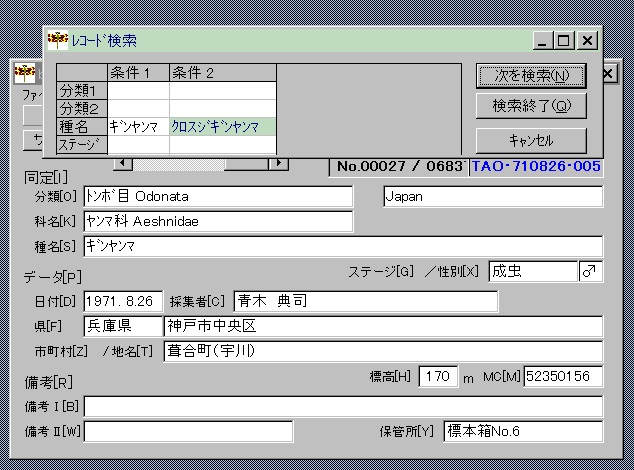Select the 条件 1 column header

(x=138, y=73)
